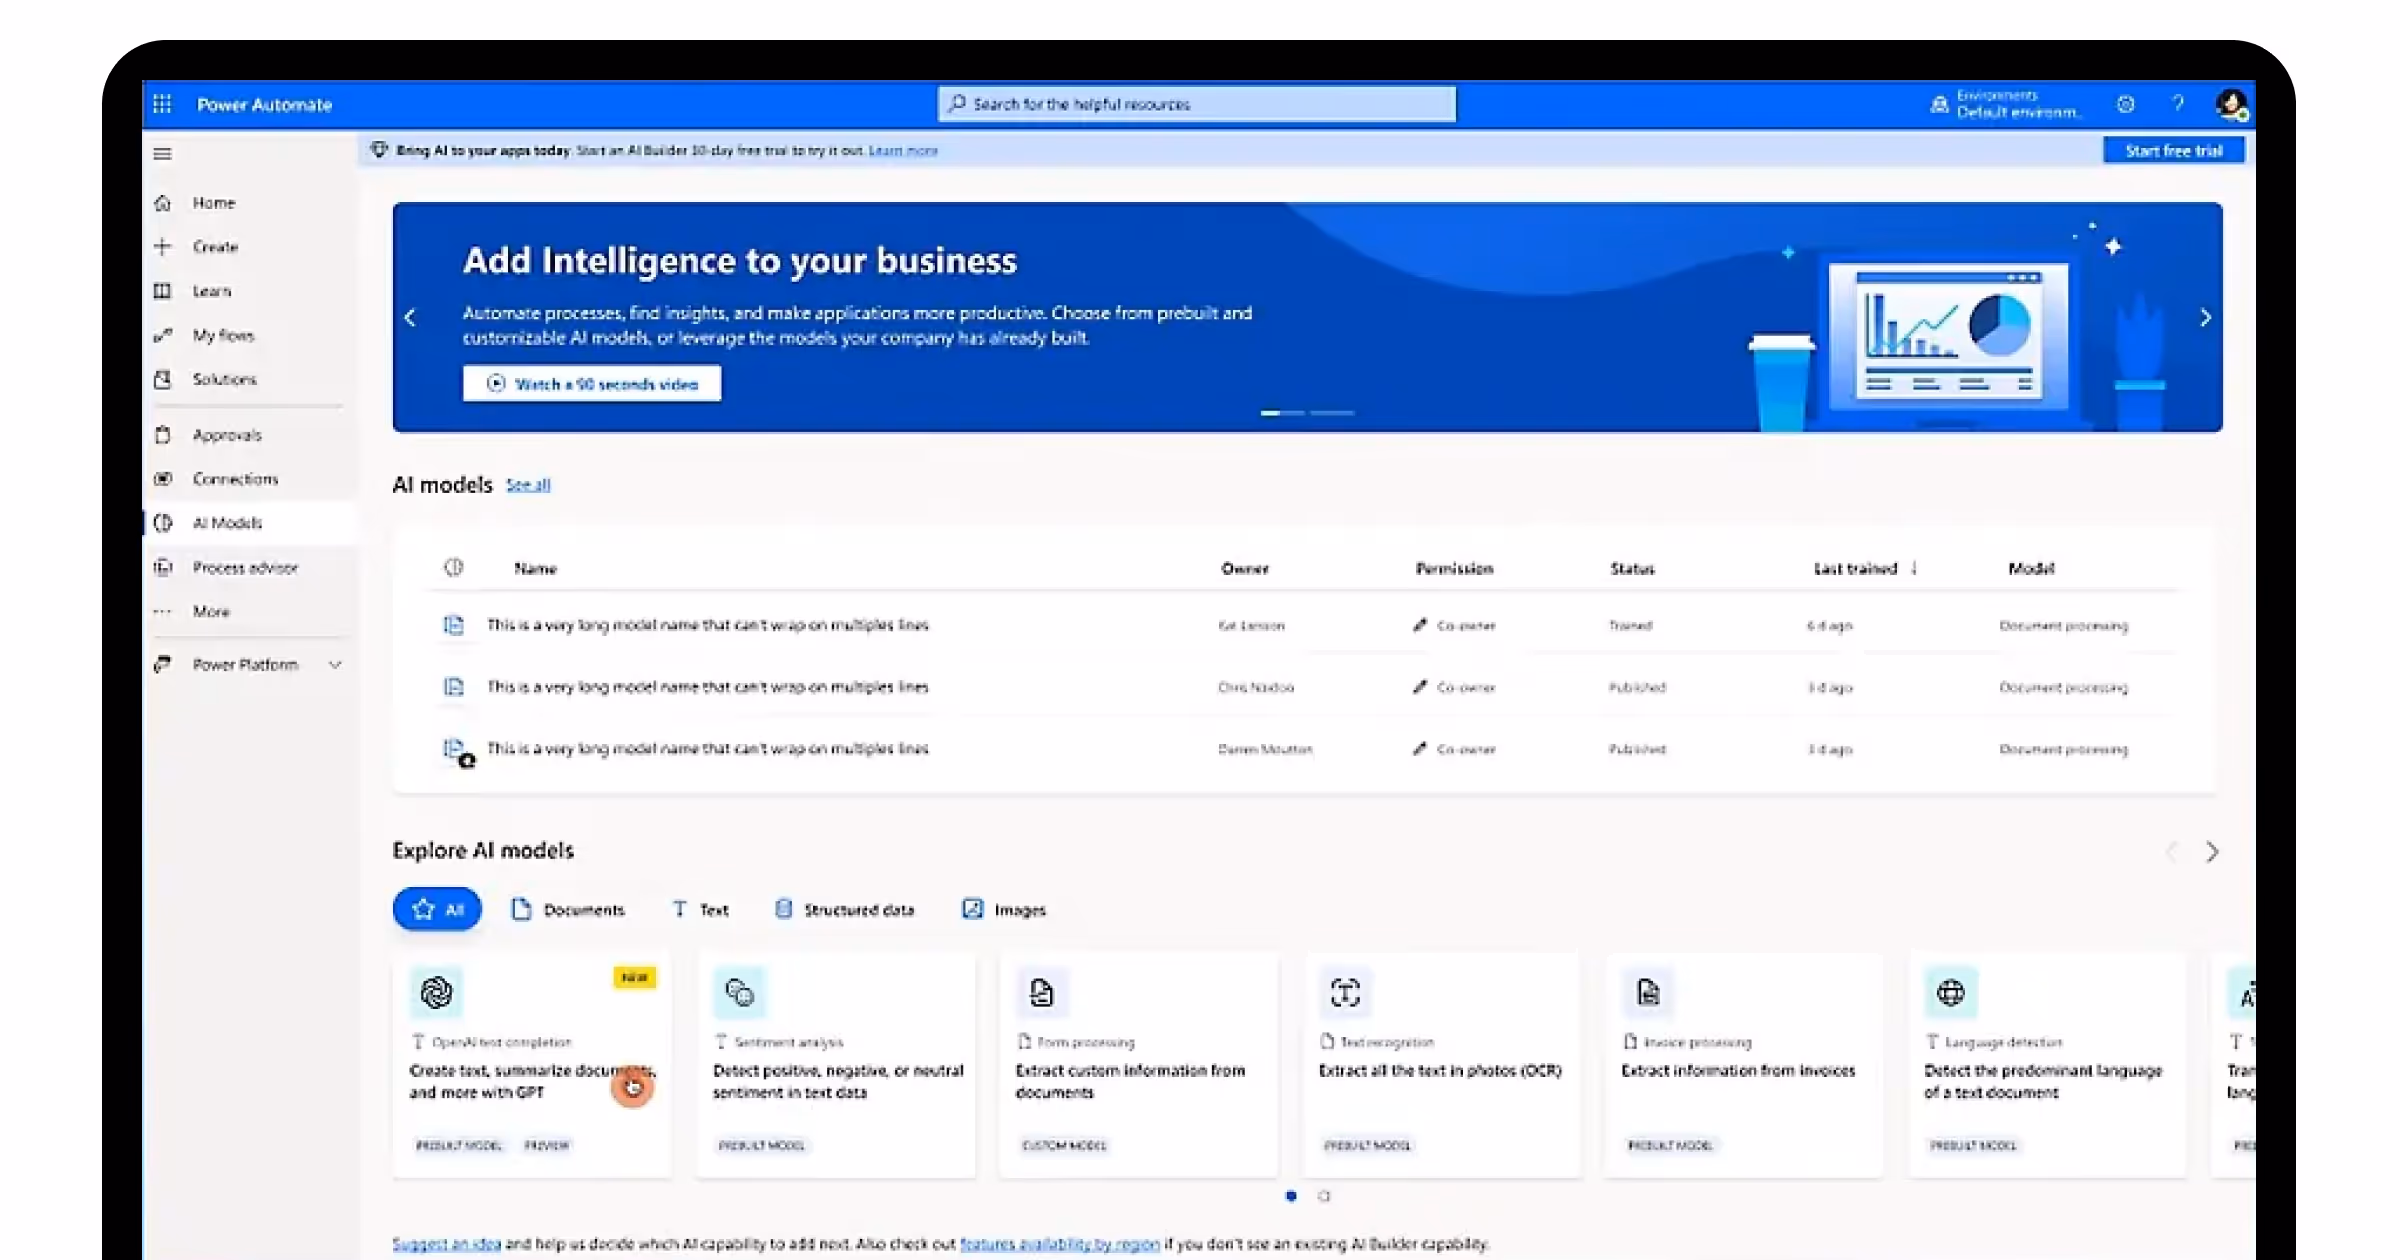
Task: Sort by Last trained column header
Action: point(1856,568)
